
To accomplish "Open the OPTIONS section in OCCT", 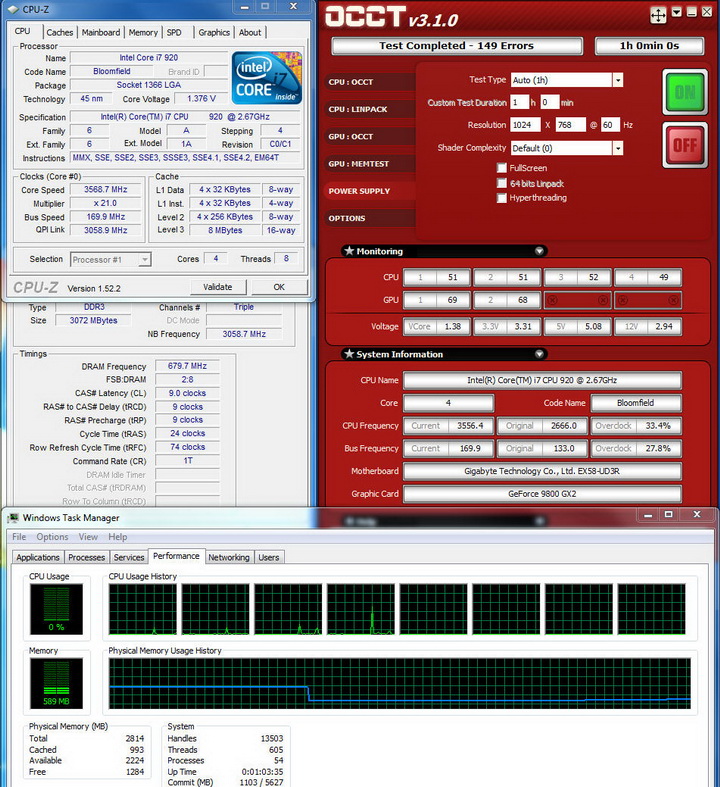I will click(370, 218).
